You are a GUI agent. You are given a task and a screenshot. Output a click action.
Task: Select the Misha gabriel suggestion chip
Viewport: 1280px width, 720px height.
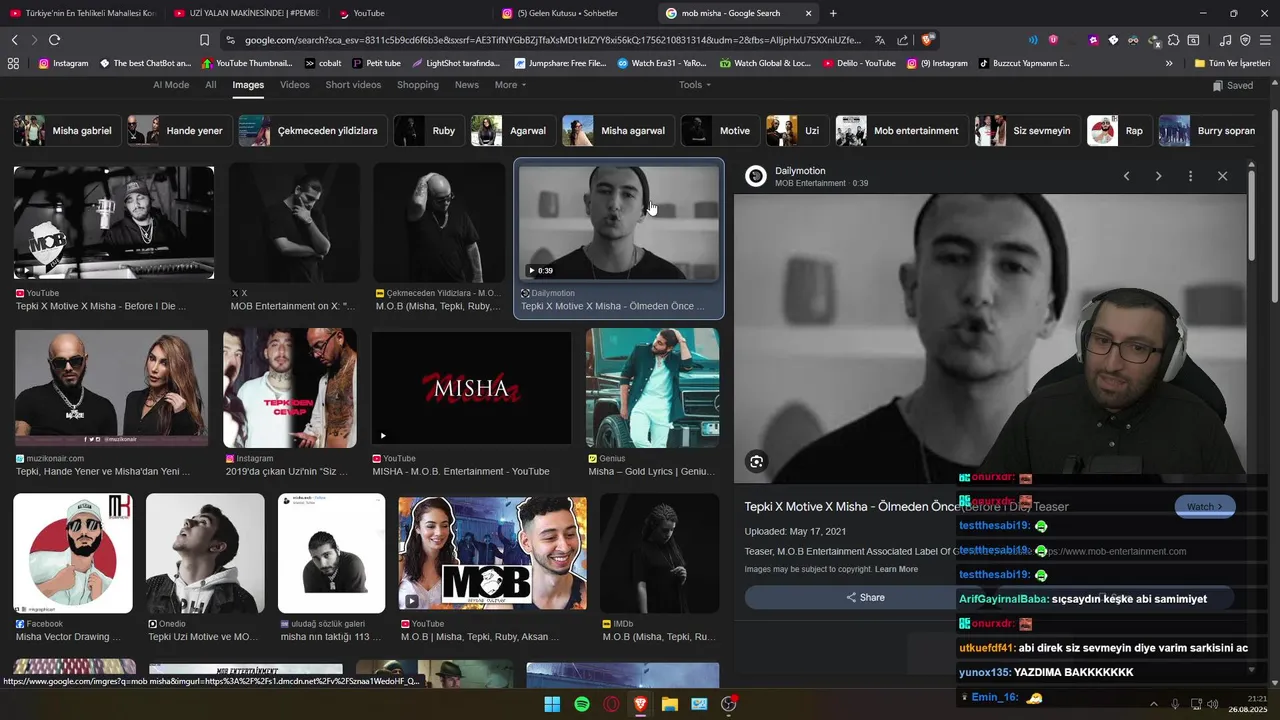(67, 131)
